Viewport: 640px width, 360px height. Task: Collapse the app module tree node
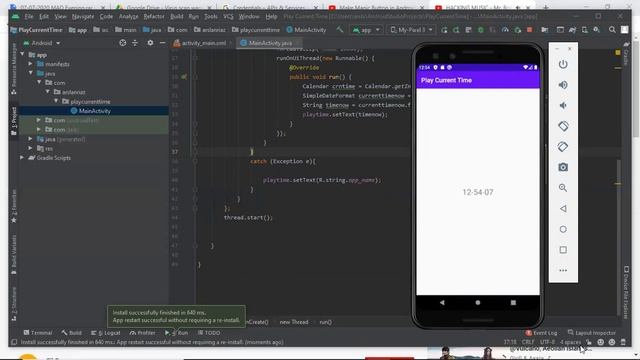[x=22, y=54]
